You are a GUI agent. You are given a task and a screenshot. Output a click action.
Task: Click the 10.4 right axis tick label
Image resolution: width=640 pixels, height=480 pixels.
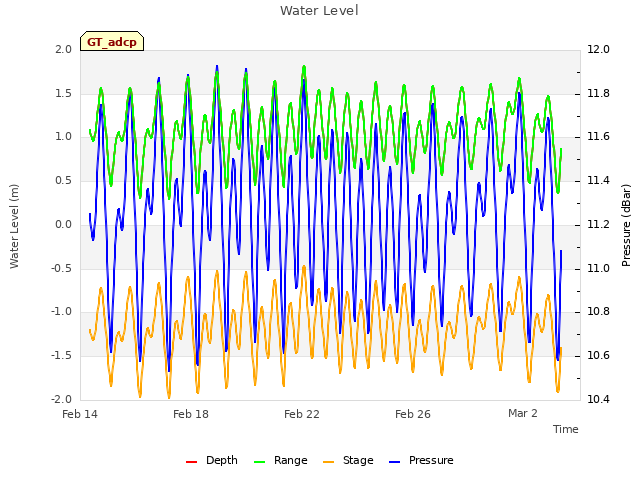click(x=598, y=399)
